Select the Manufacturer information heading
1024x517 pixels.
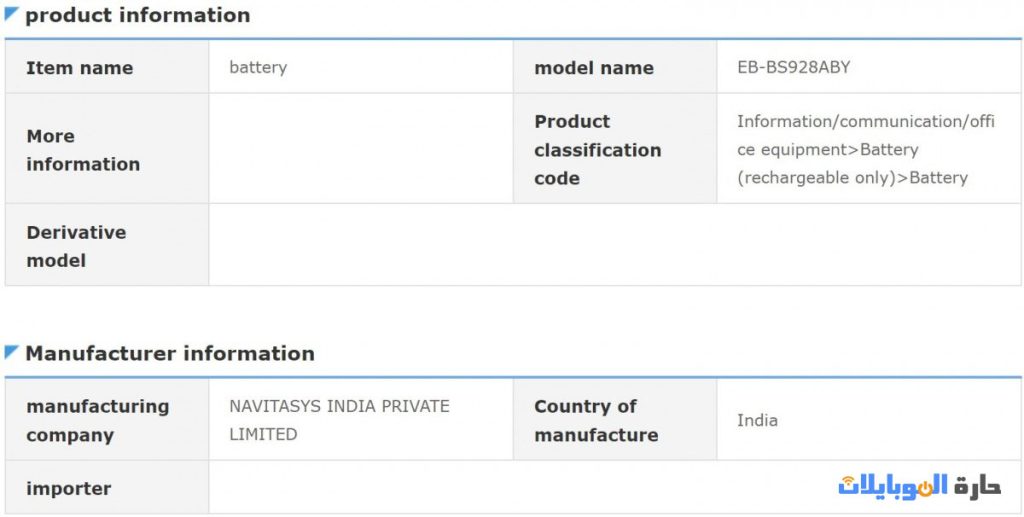(x=169, y=353)
